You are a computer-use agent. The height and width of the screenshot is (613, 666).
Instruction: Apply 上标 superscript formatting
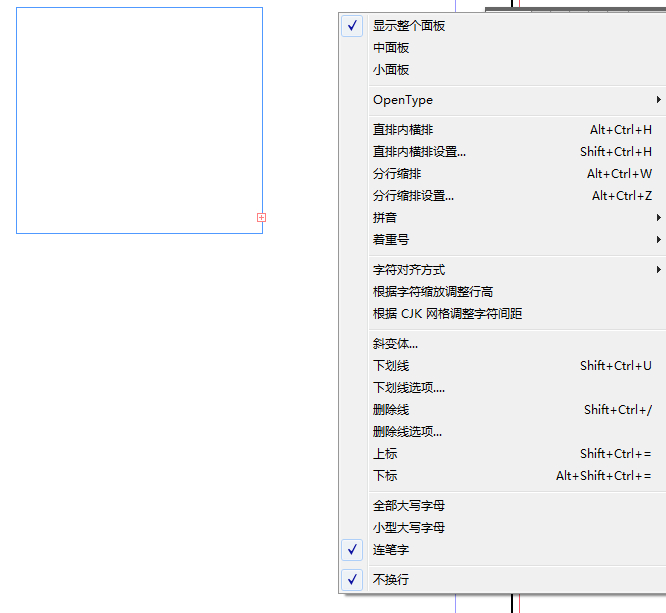click(503, 454)
